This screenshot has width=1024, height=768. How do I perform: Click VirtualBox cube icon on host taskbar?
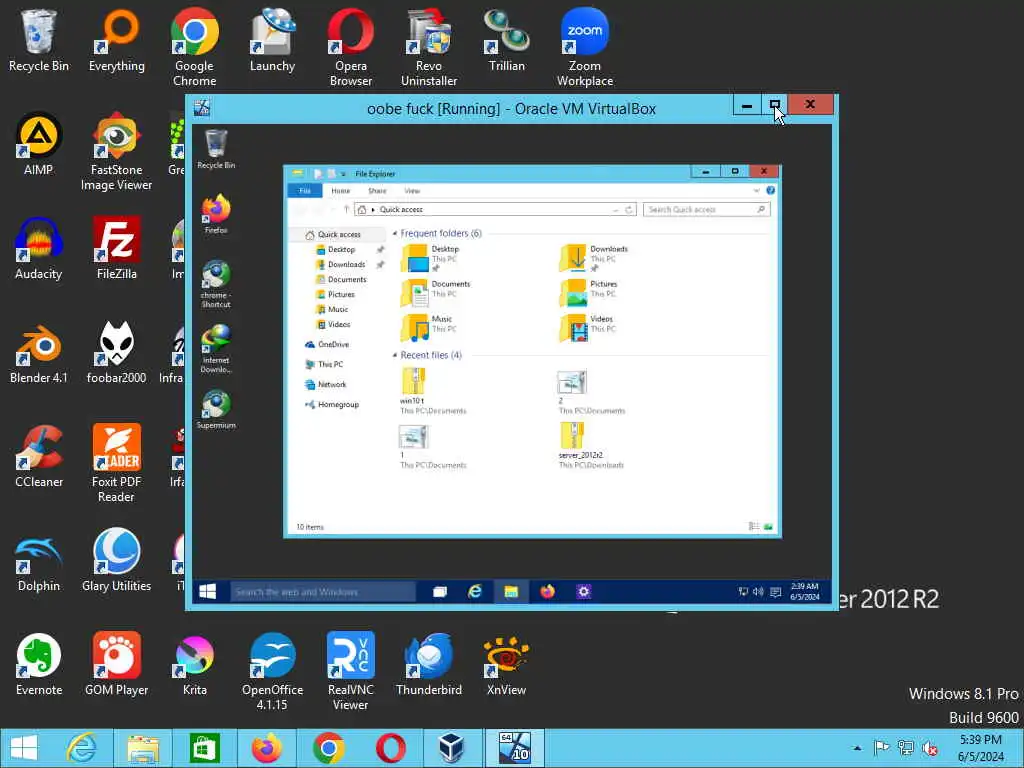click(451, 748)
